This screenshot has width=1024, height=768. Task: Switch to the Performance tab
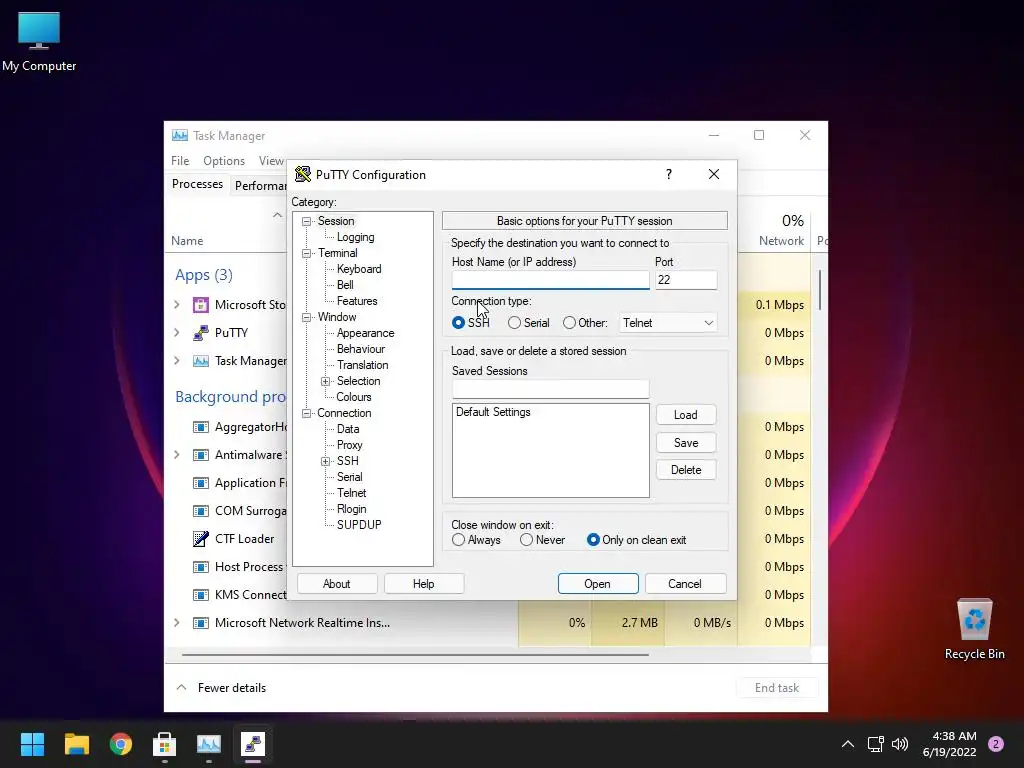click(259, 185)
